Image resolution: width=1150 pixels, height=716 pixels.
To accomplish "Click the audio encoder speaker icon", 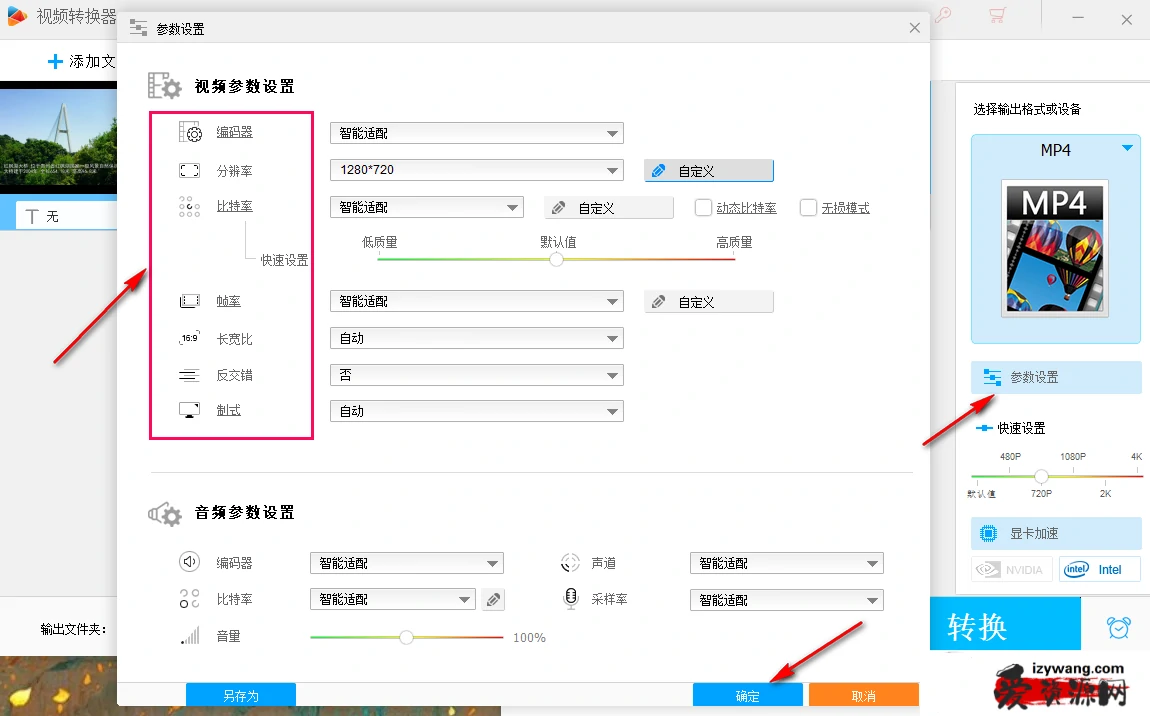I will pyautogui.click(x=190, y=562).
